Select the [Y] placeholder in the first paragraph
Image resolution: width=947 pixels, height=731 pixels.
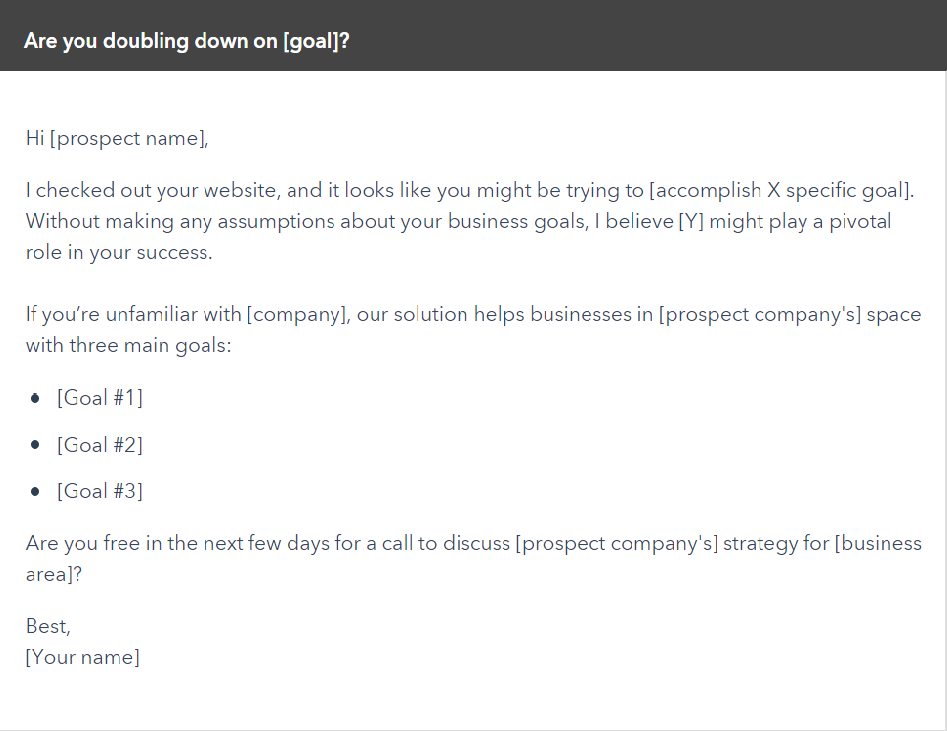(x=692, y=222)
